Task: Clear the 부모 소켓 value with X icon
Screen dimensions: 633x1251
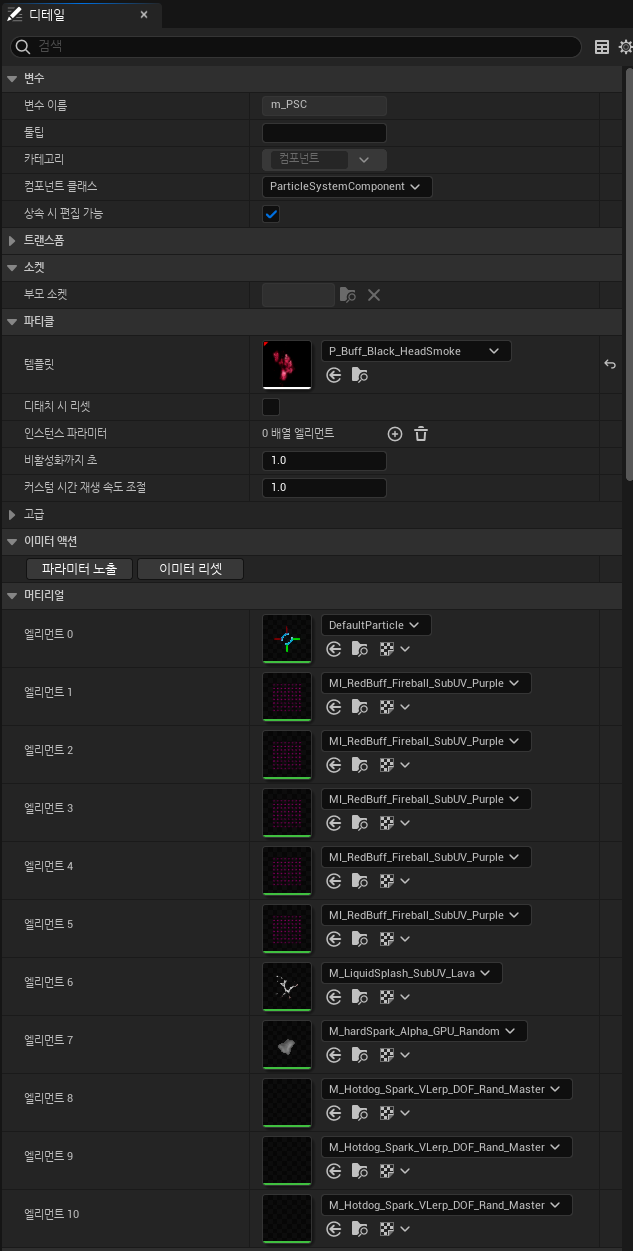Action: [x=374, y=295]
